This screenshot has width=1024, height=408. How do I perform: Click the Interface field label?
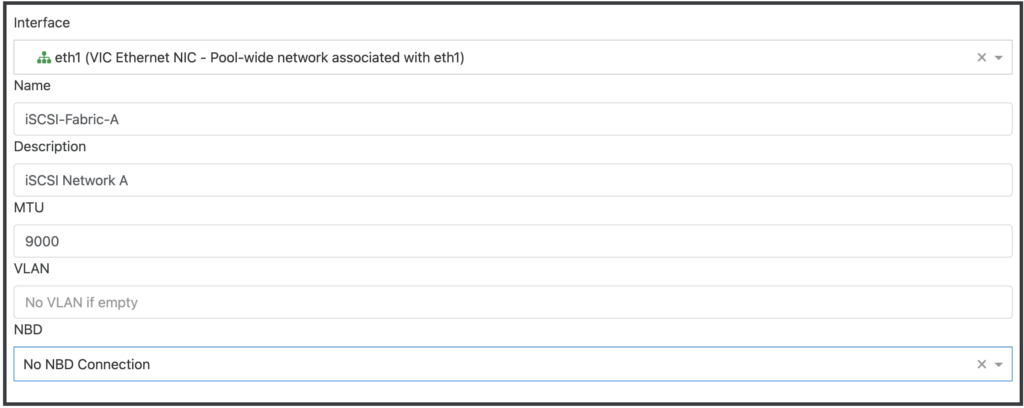click(x=42, y=22)
